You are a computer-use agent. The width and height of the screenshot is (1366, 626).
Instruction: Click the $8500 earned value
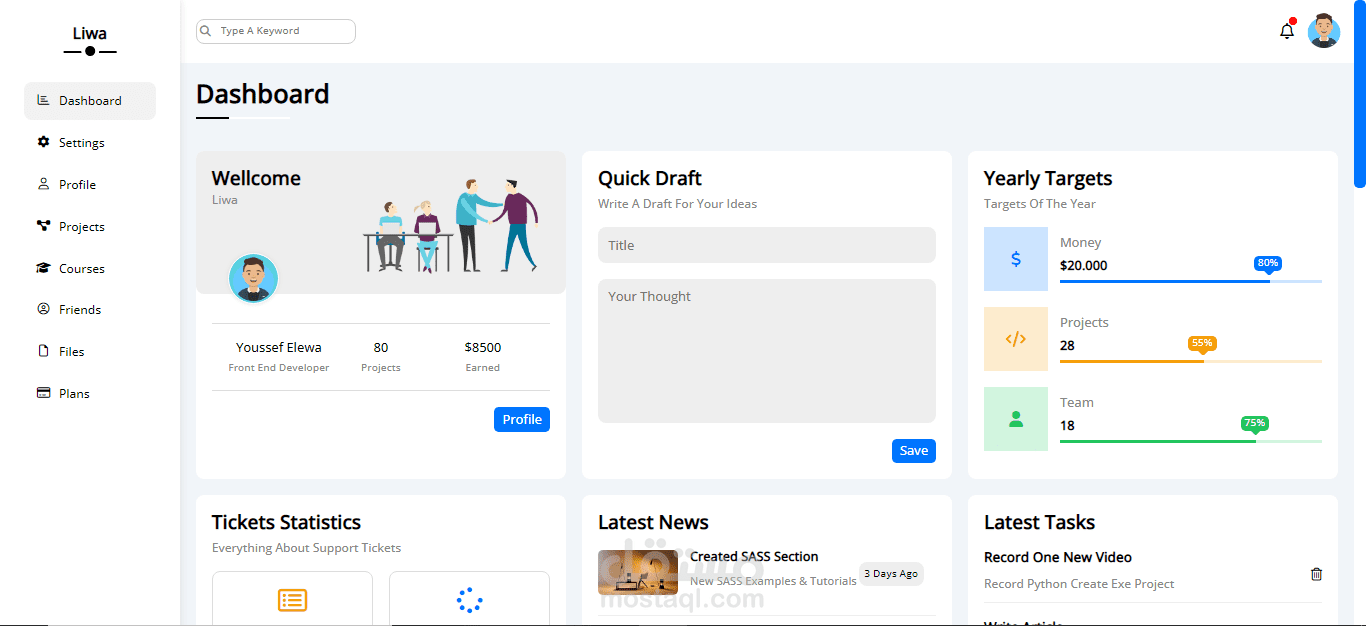click(483, 348)
